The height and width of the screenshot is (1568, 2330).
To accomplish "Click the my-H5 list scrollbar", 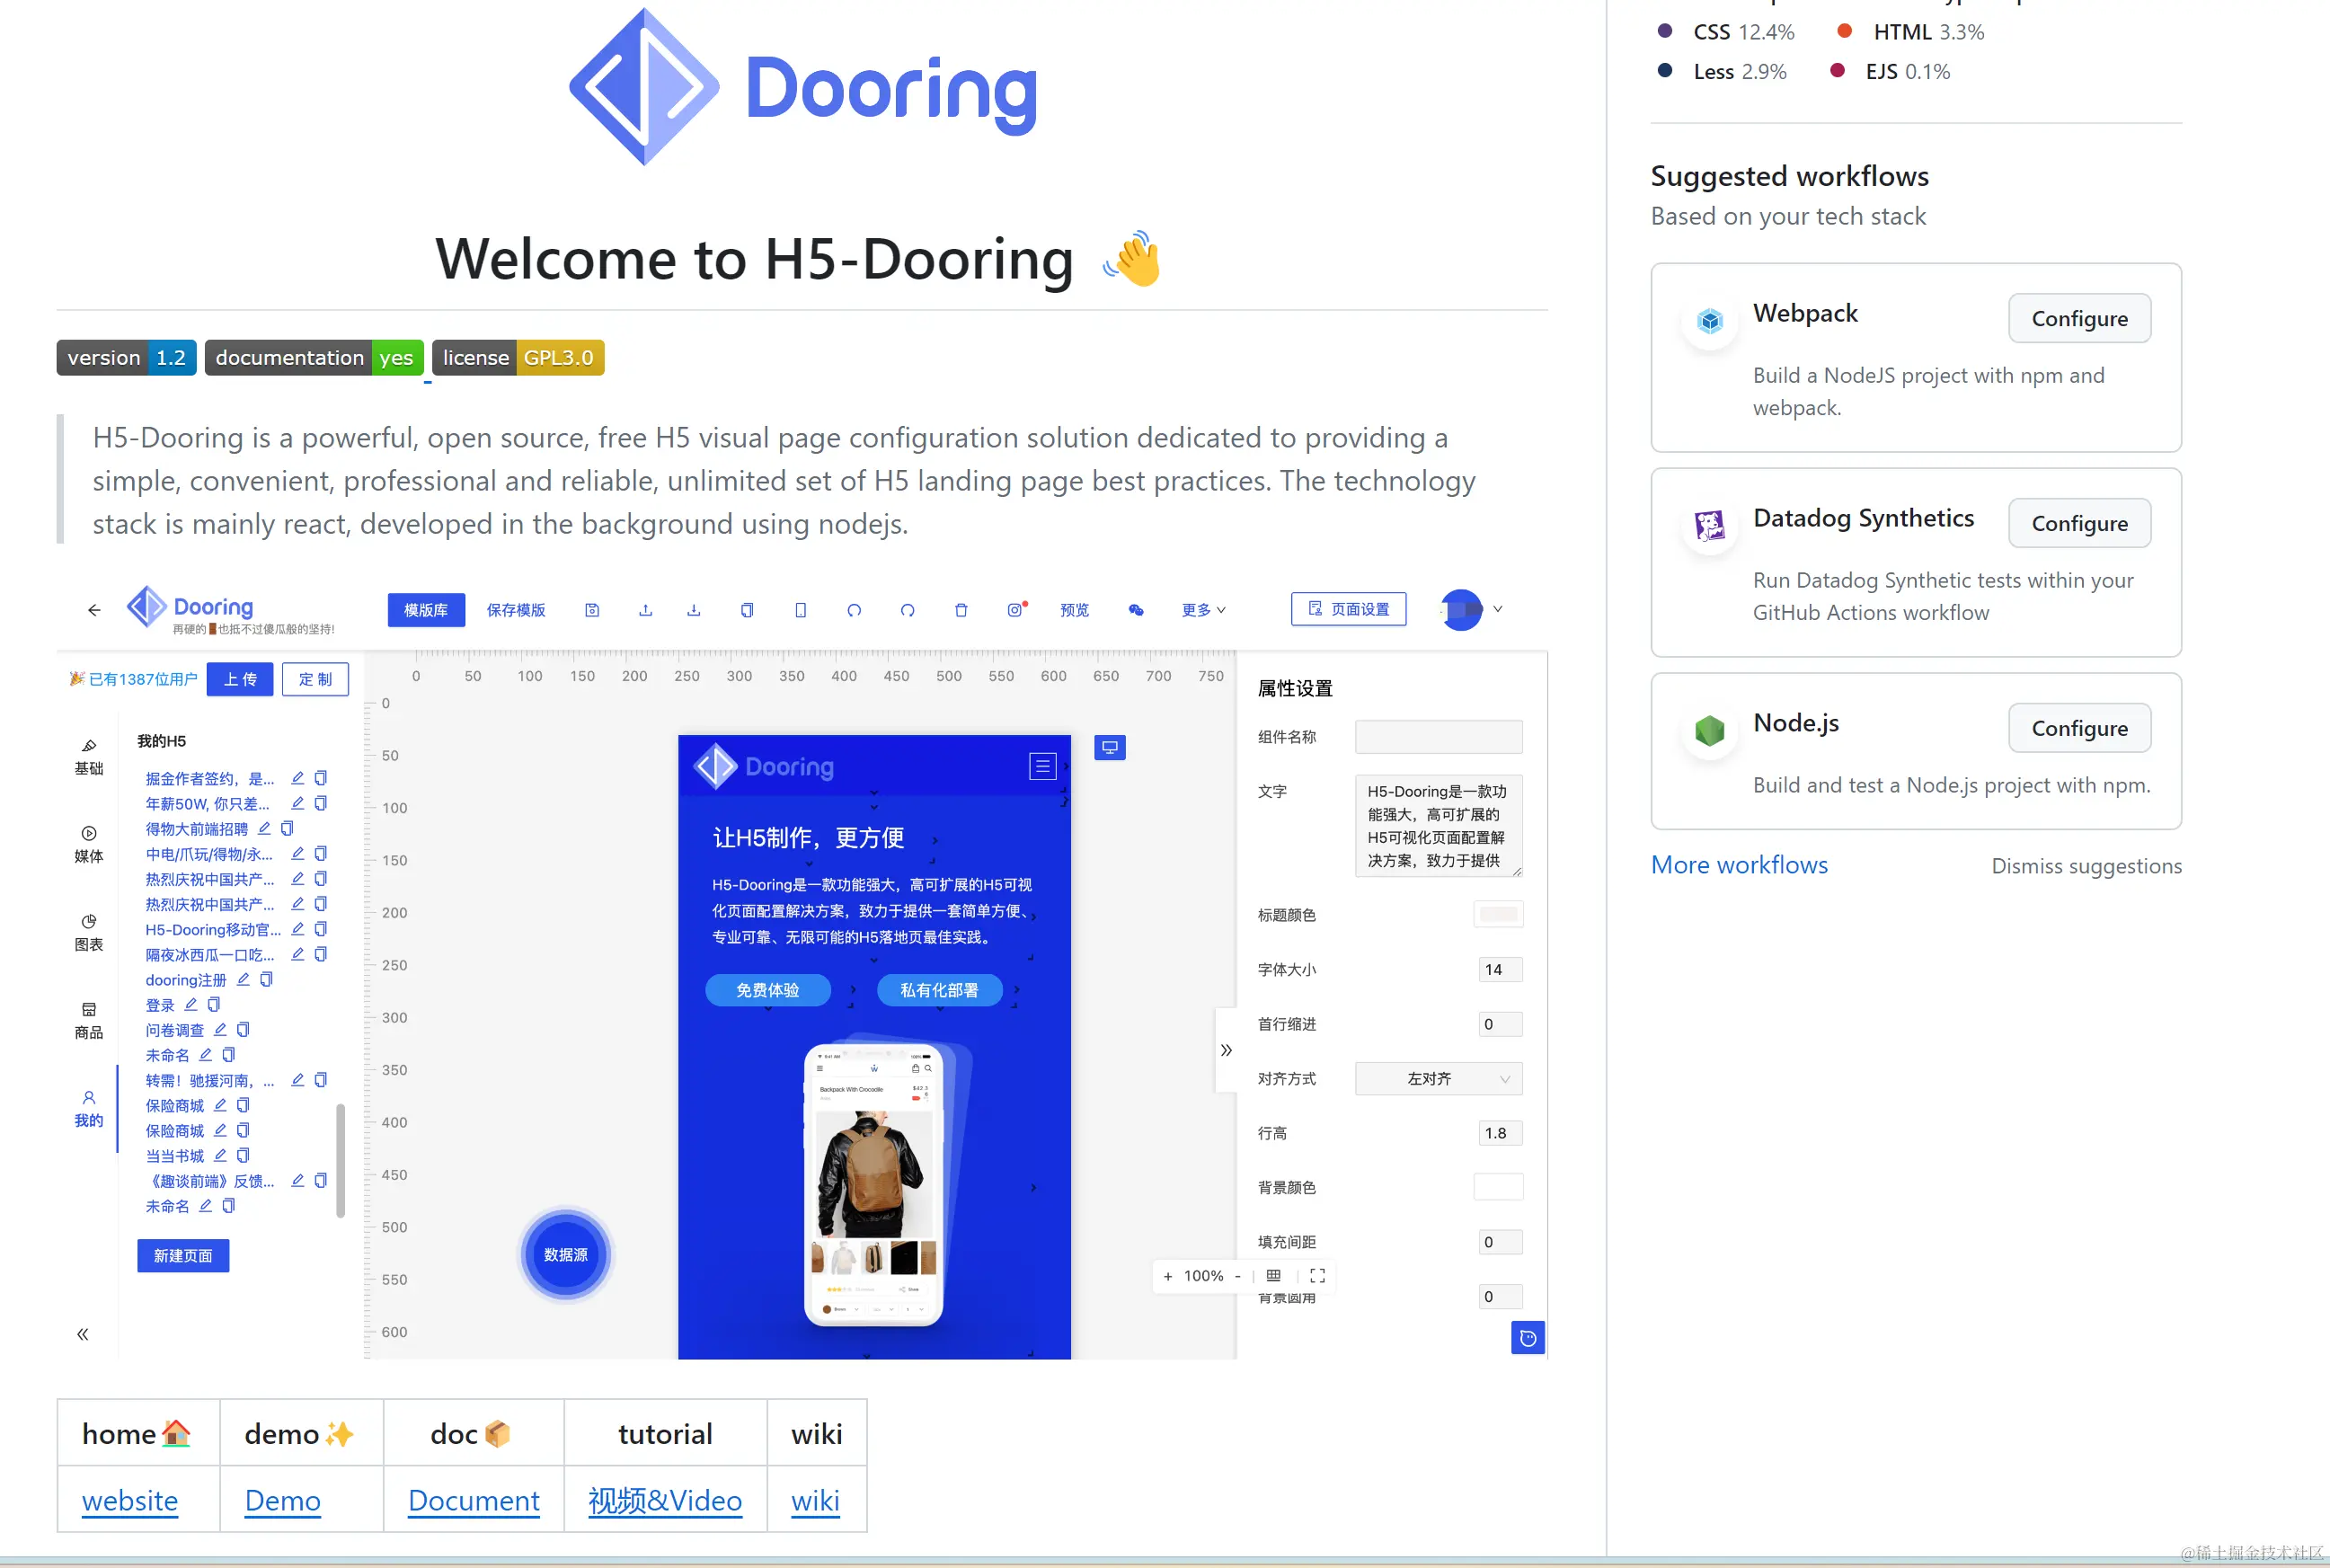I will click(340, 1160).
